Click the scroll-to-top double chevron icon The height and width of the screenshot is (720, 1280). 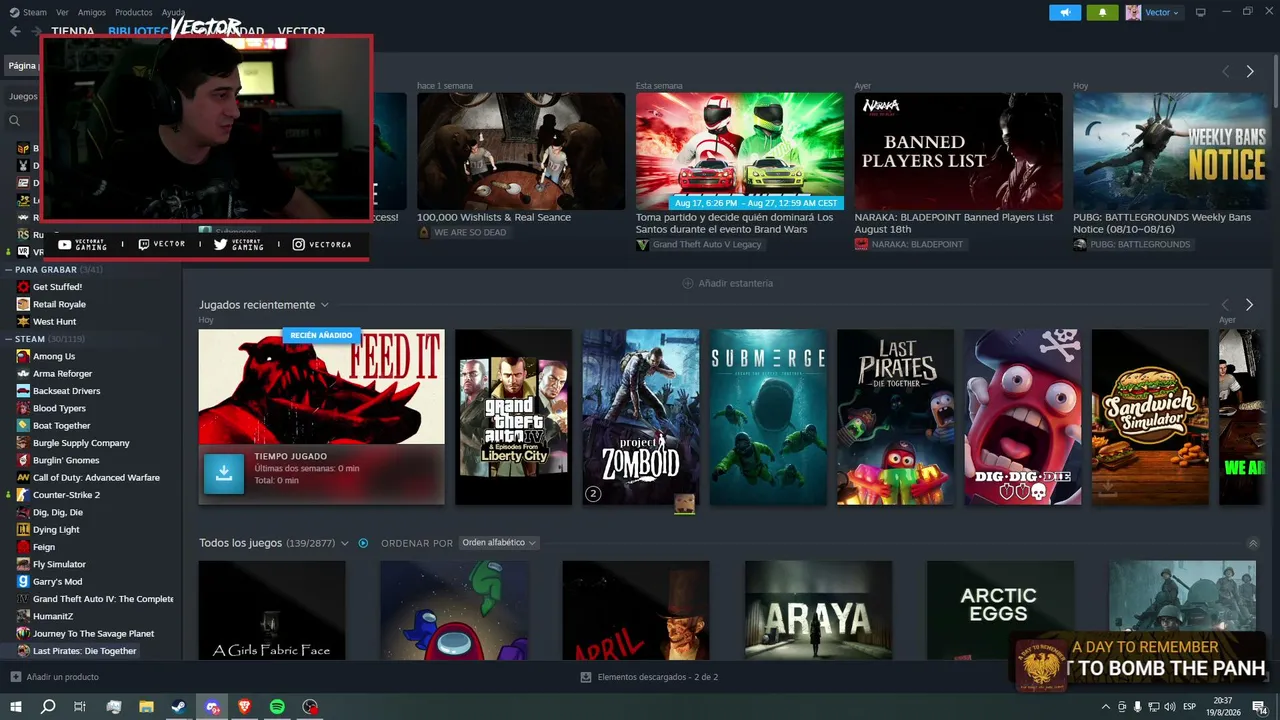1253,543
